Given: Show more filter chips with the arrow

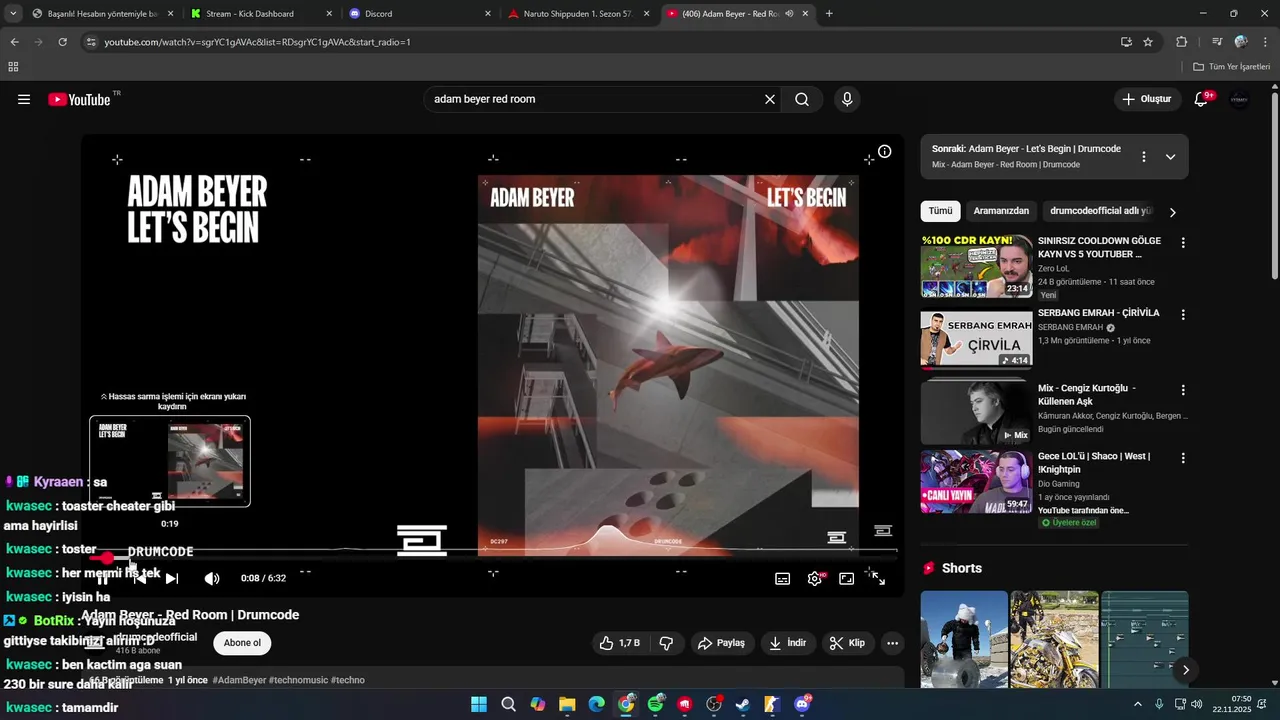Looking at the screenshot, I should [x=1173, y=212].
